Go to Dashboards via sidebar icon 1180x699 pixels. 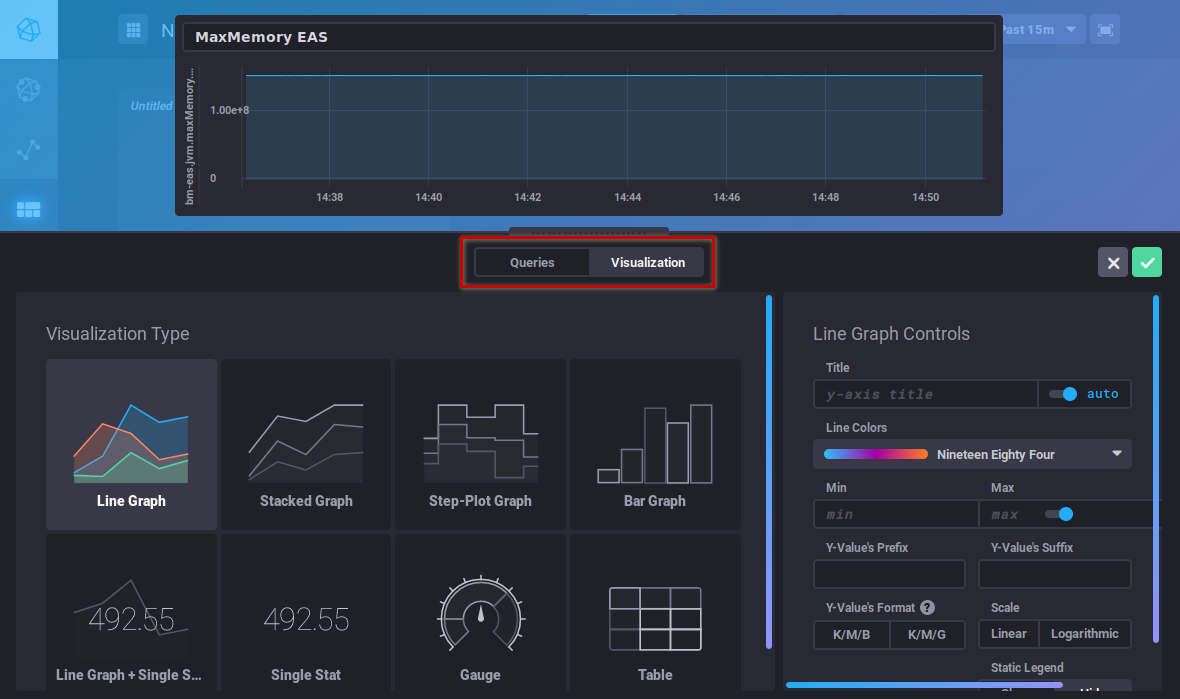(x=28, y=209)
